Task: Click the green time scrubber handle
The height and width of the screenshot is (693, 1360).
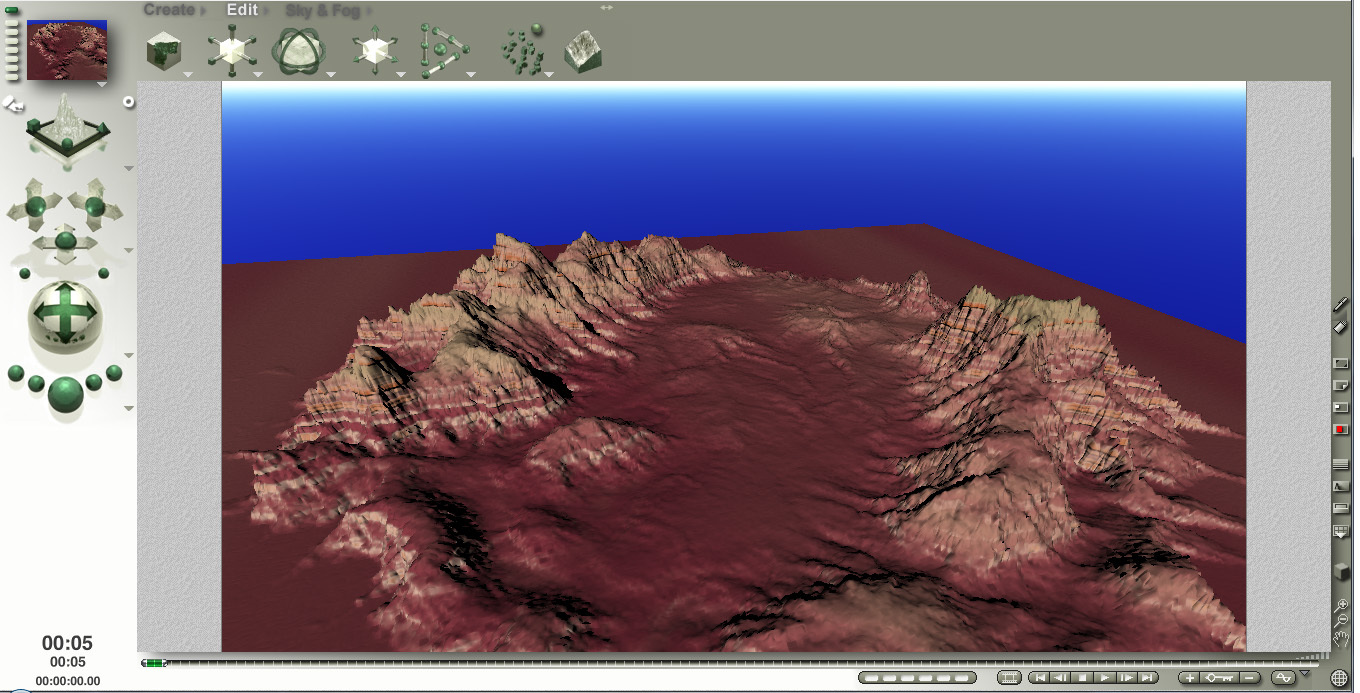Action: tap(154, 662)
